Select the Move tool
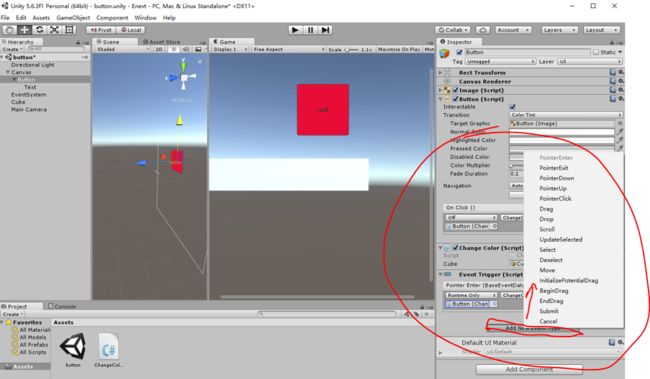 pyautogui.click(x=25, y=30)
